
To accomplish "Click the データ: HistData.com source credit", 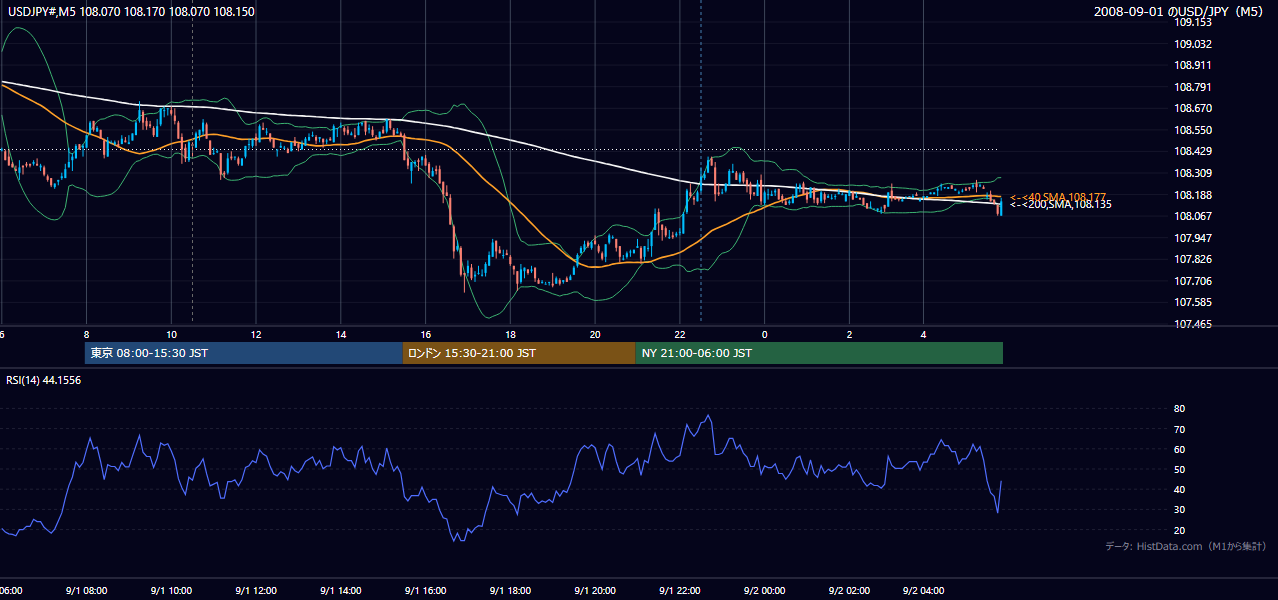I will 1185,546.
